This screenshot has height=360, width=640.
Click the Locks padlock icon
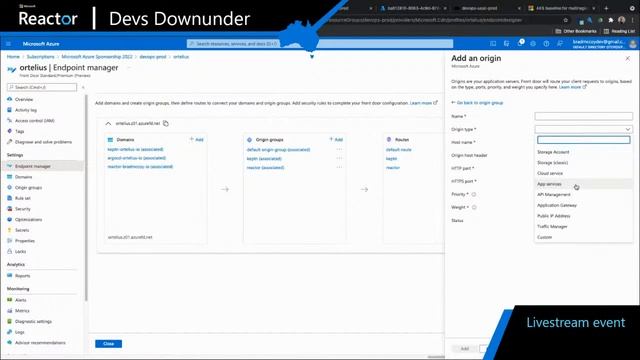tap(9, 251)
